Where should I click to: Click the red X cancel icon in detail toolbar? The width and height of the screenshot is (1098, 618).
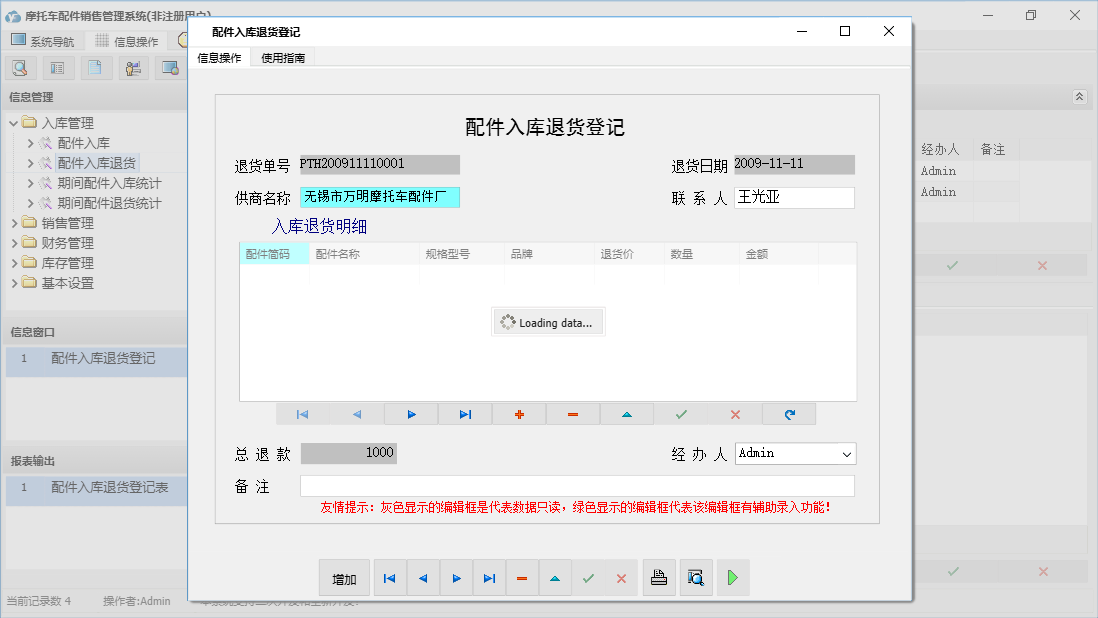click(x=735, y=413)
